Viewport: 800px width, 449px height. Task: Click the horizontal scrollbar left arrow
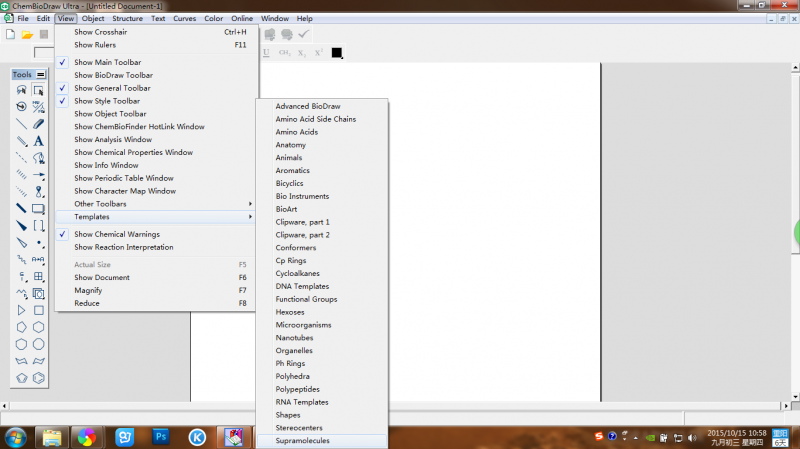tap(5, 406)
